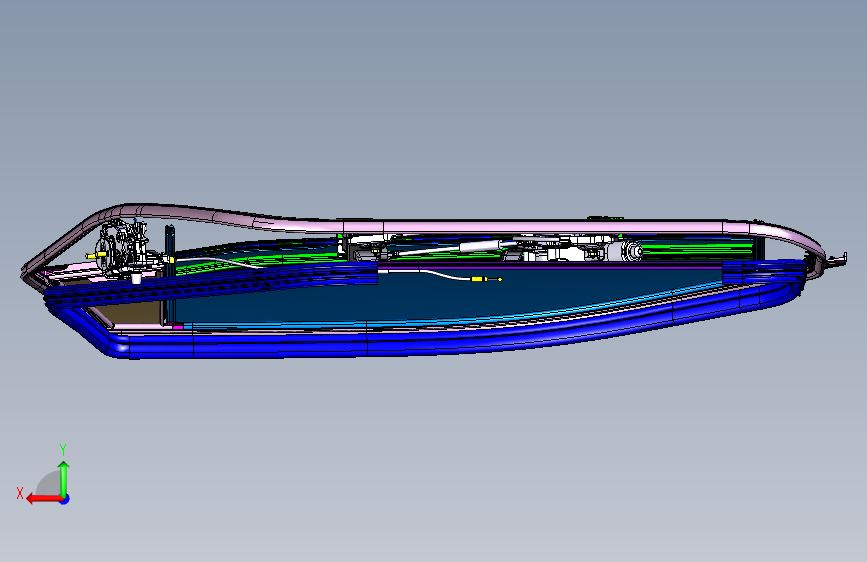Select the gray shaded plane of the axis triad

pos(48,483)
